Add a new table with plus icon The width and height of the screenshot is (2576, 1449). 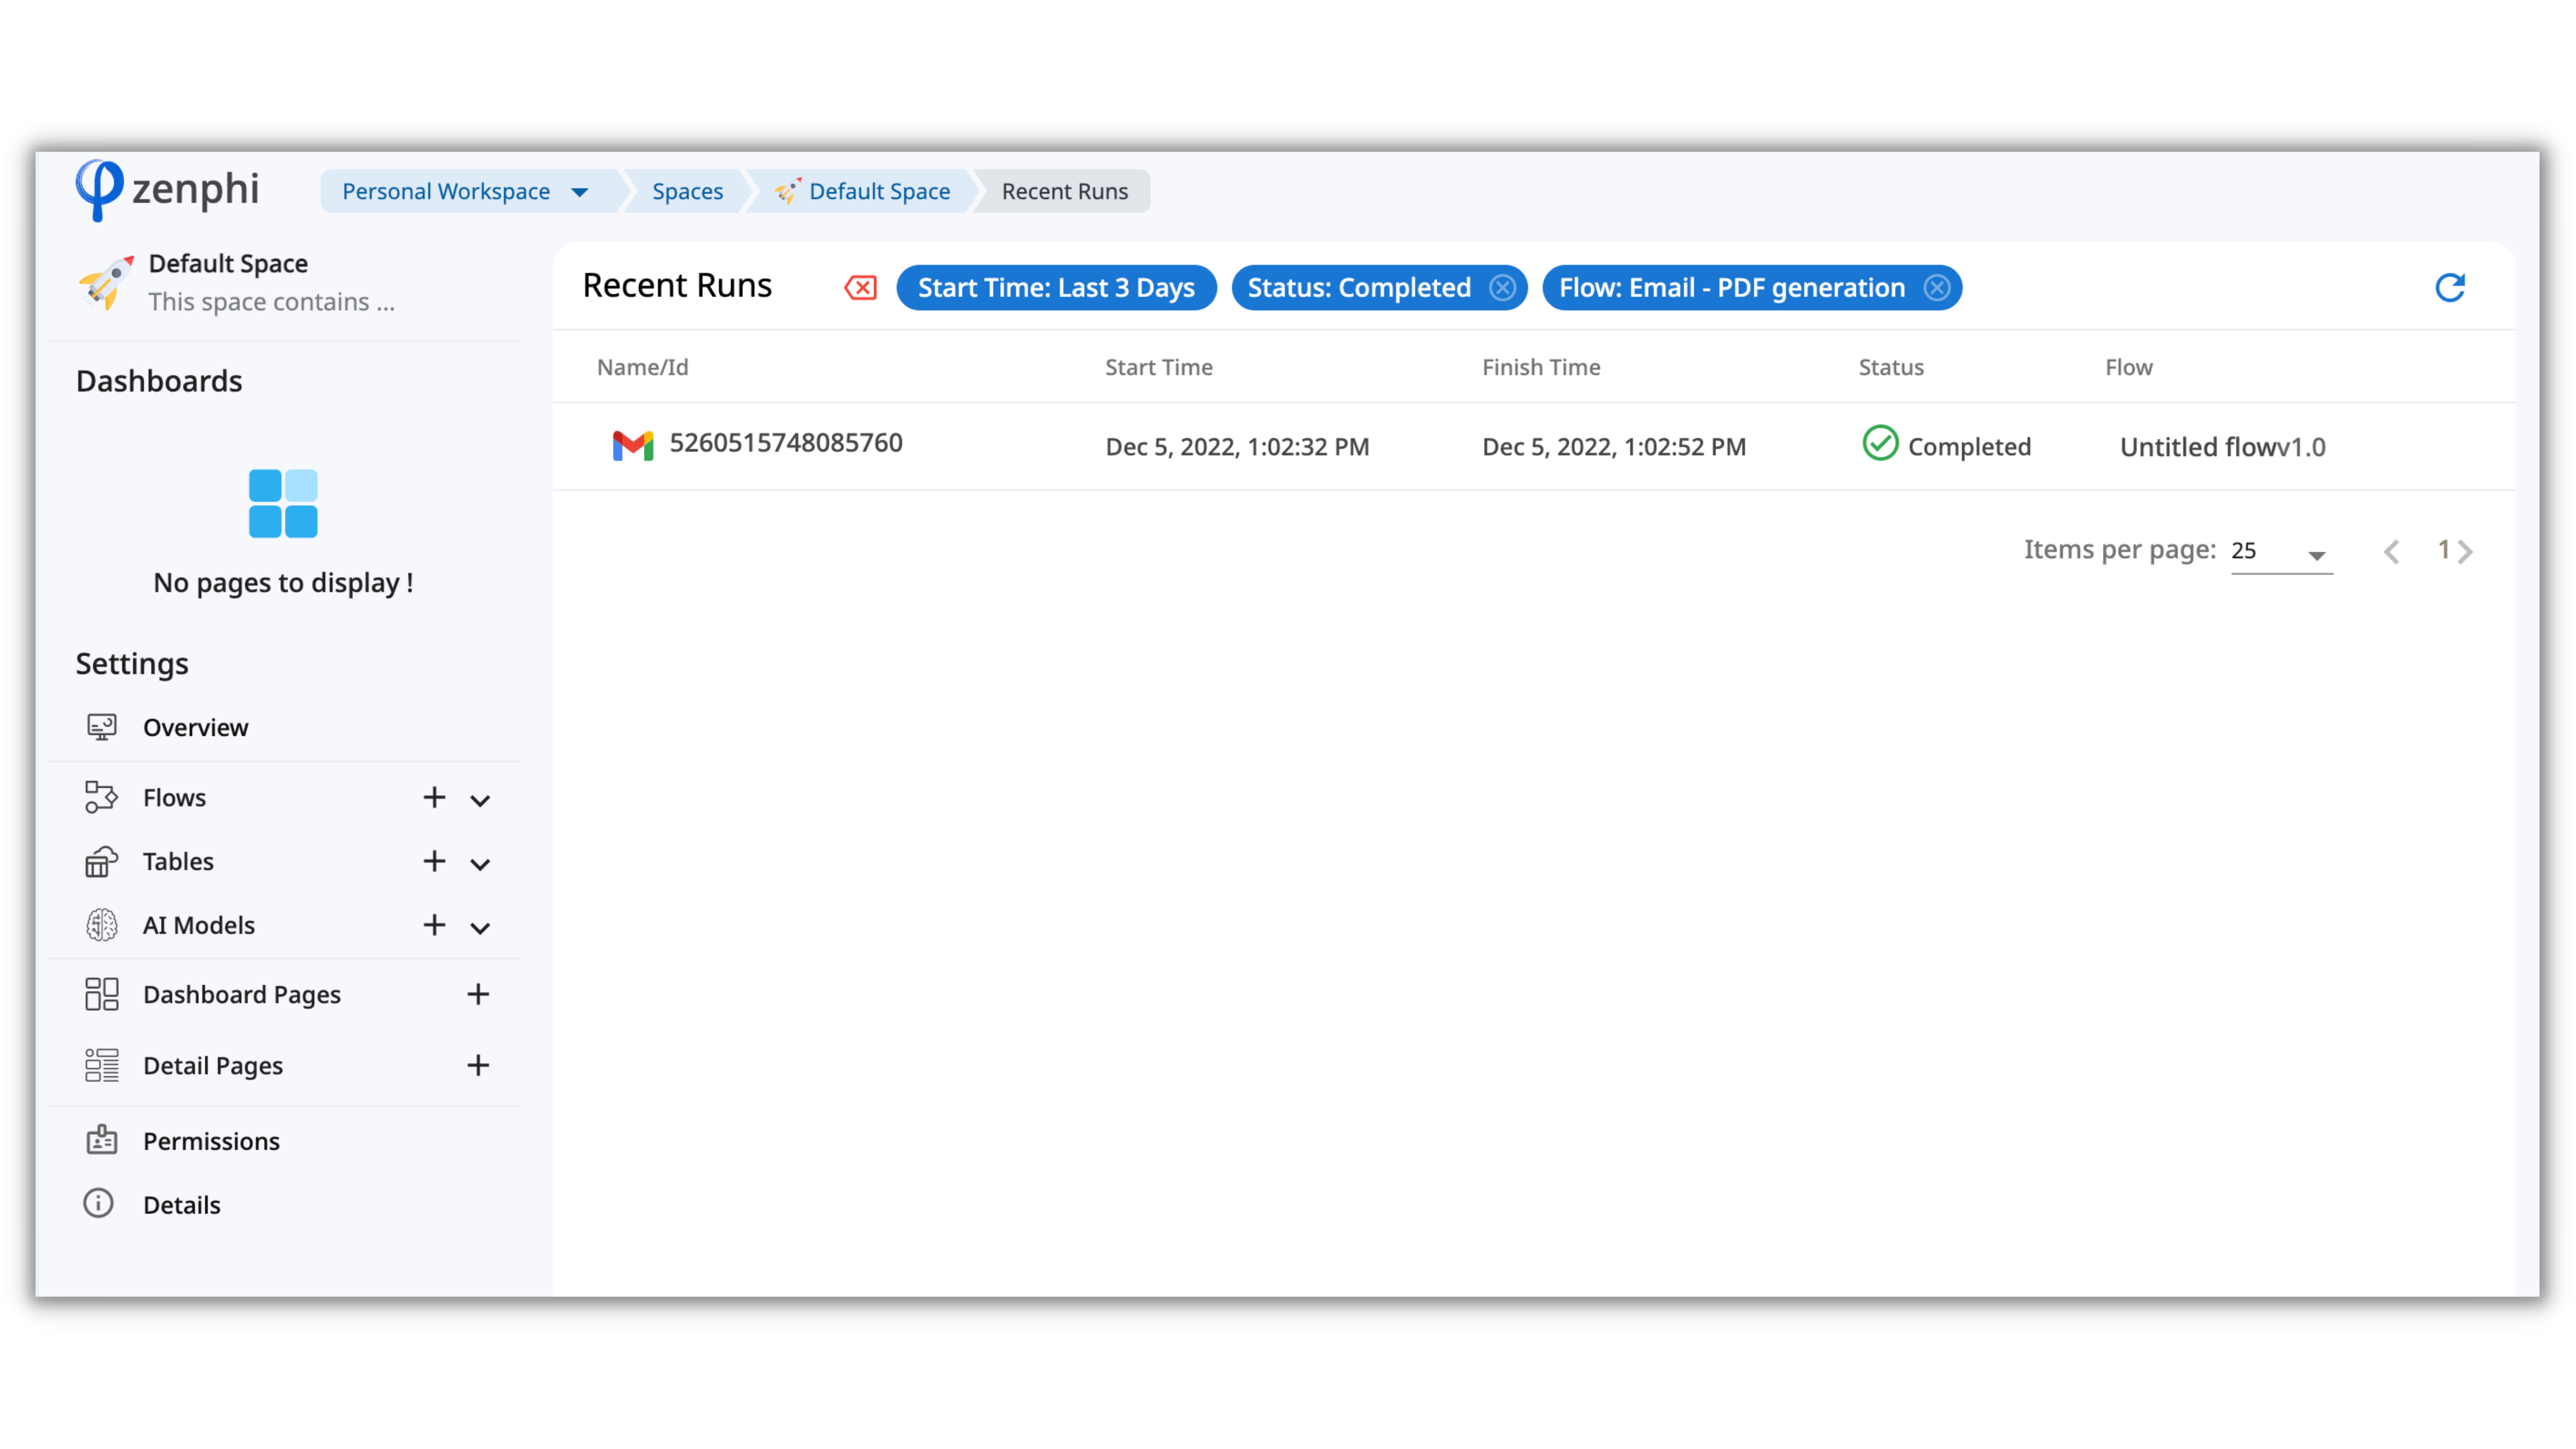[x=434, y=861]
